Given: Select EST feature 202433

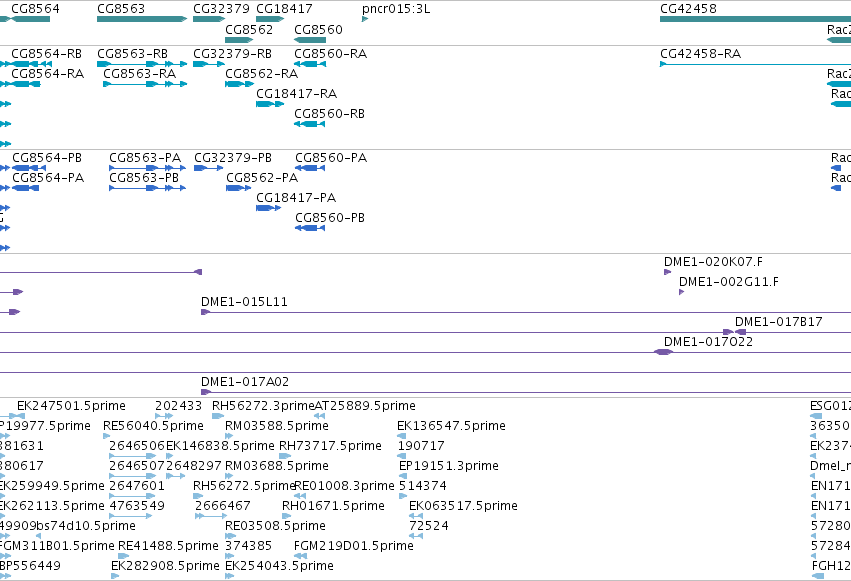Looking at the screenshot, I should pos(164,416).
